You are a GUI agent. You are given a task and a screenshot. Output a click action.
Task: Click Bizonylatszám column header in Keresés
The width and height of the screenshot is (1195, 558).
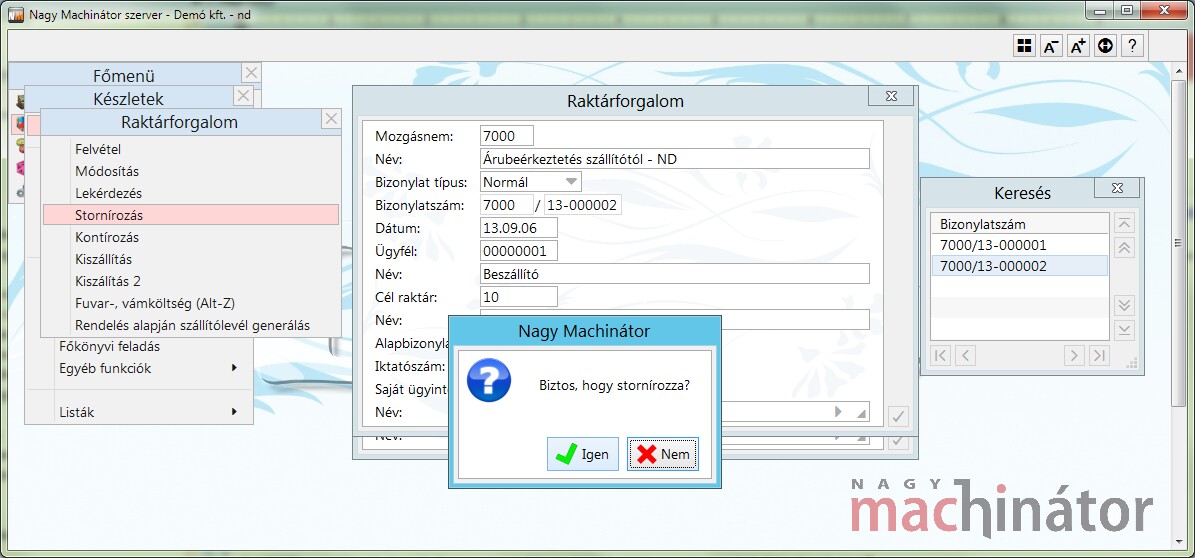click(1020, 224)
